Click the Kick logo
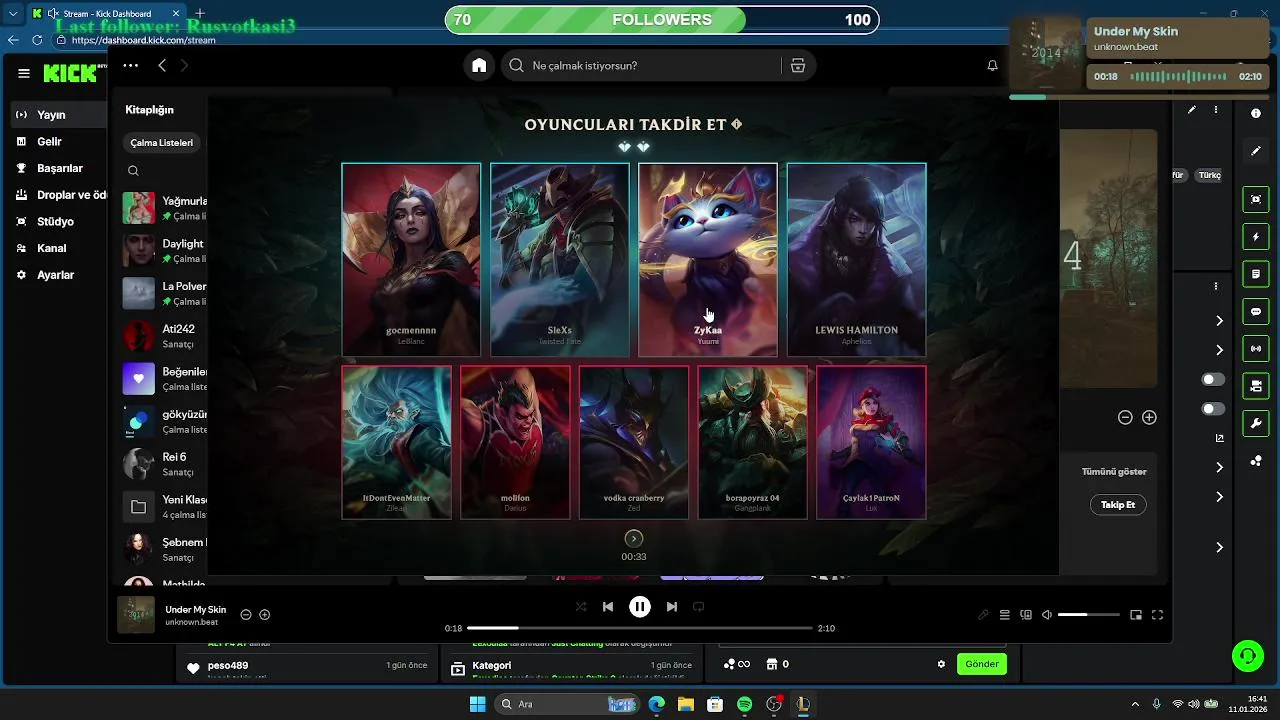This screenshot has width=1280, height=720. pyautogui.click(x=70, y=73)
